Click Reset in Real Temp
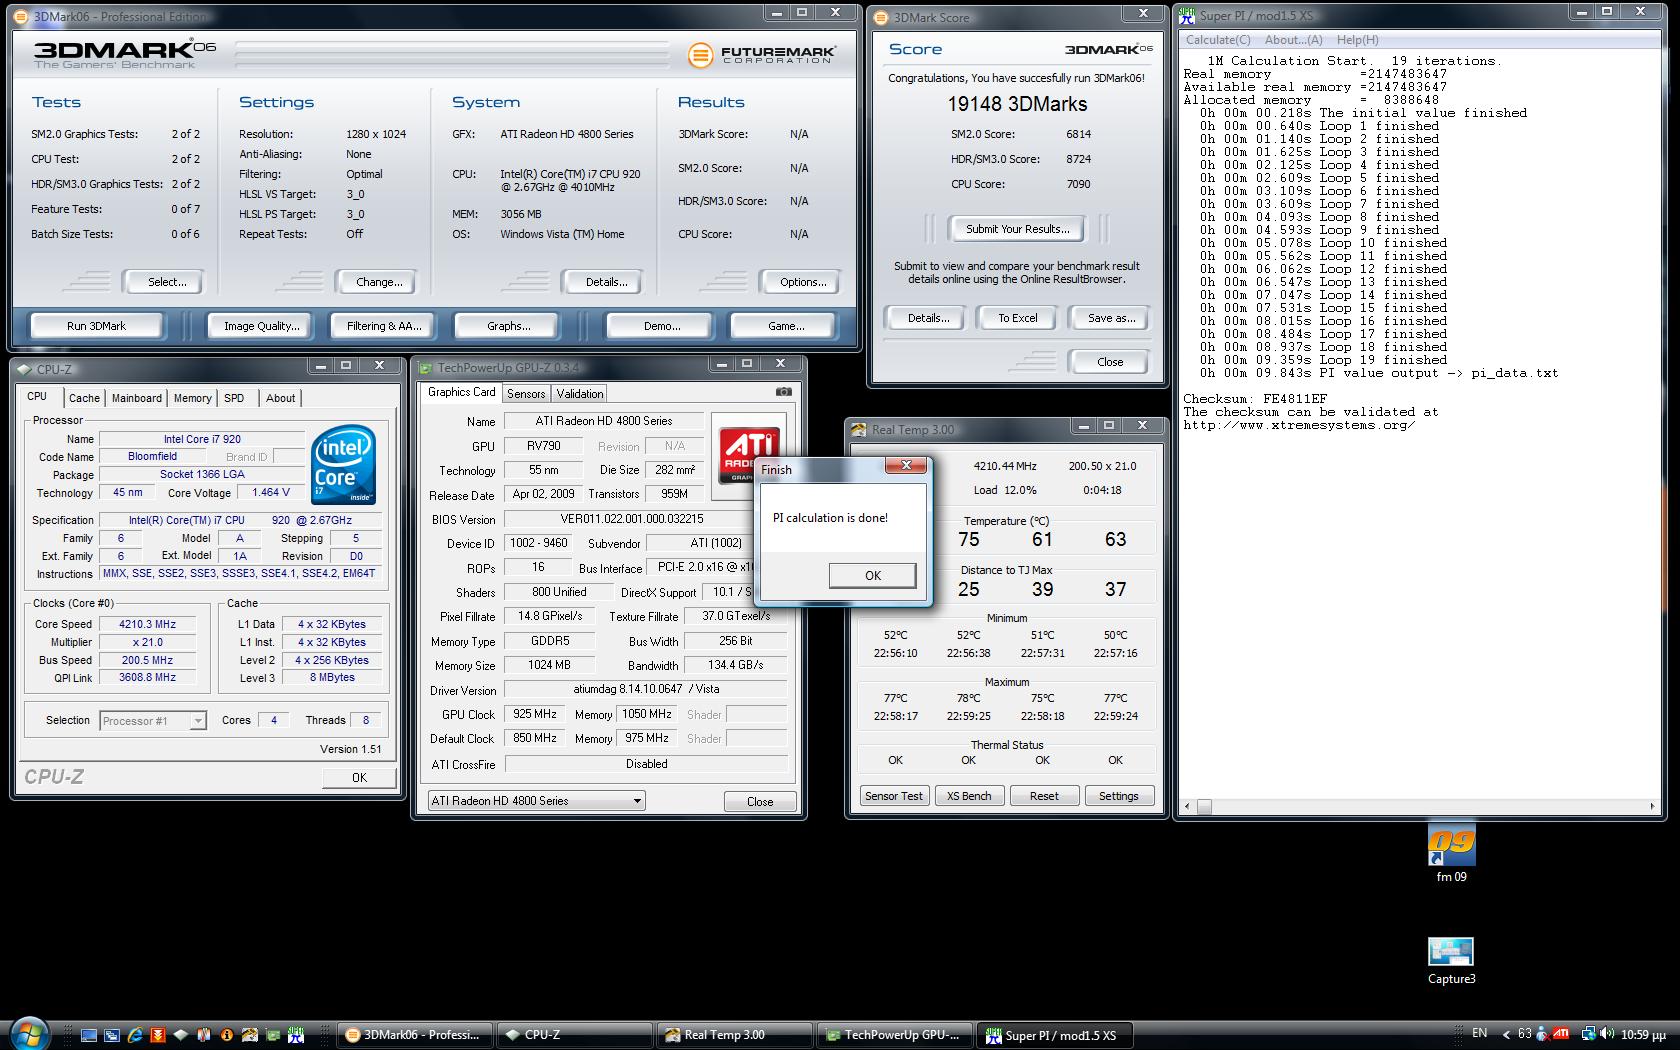 (1044, 796)
